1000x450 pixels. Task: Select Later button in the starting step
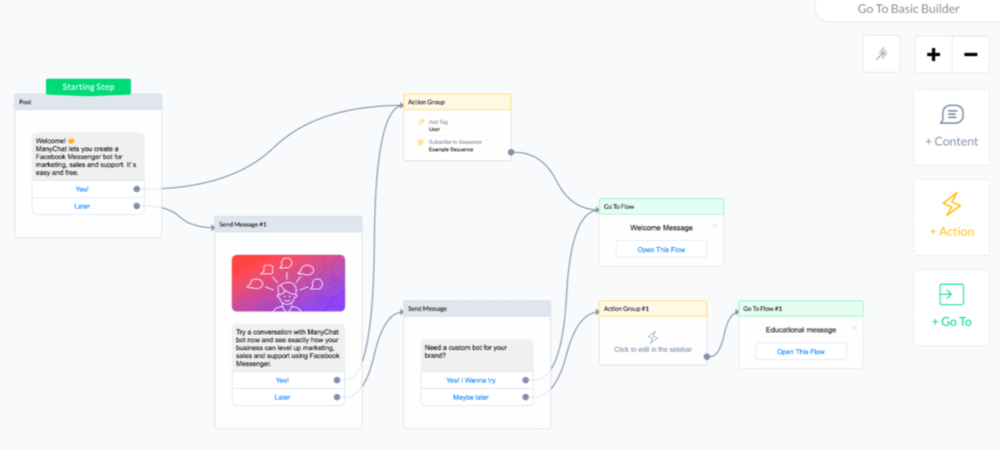pyautogui.click(x=82, y=206)
